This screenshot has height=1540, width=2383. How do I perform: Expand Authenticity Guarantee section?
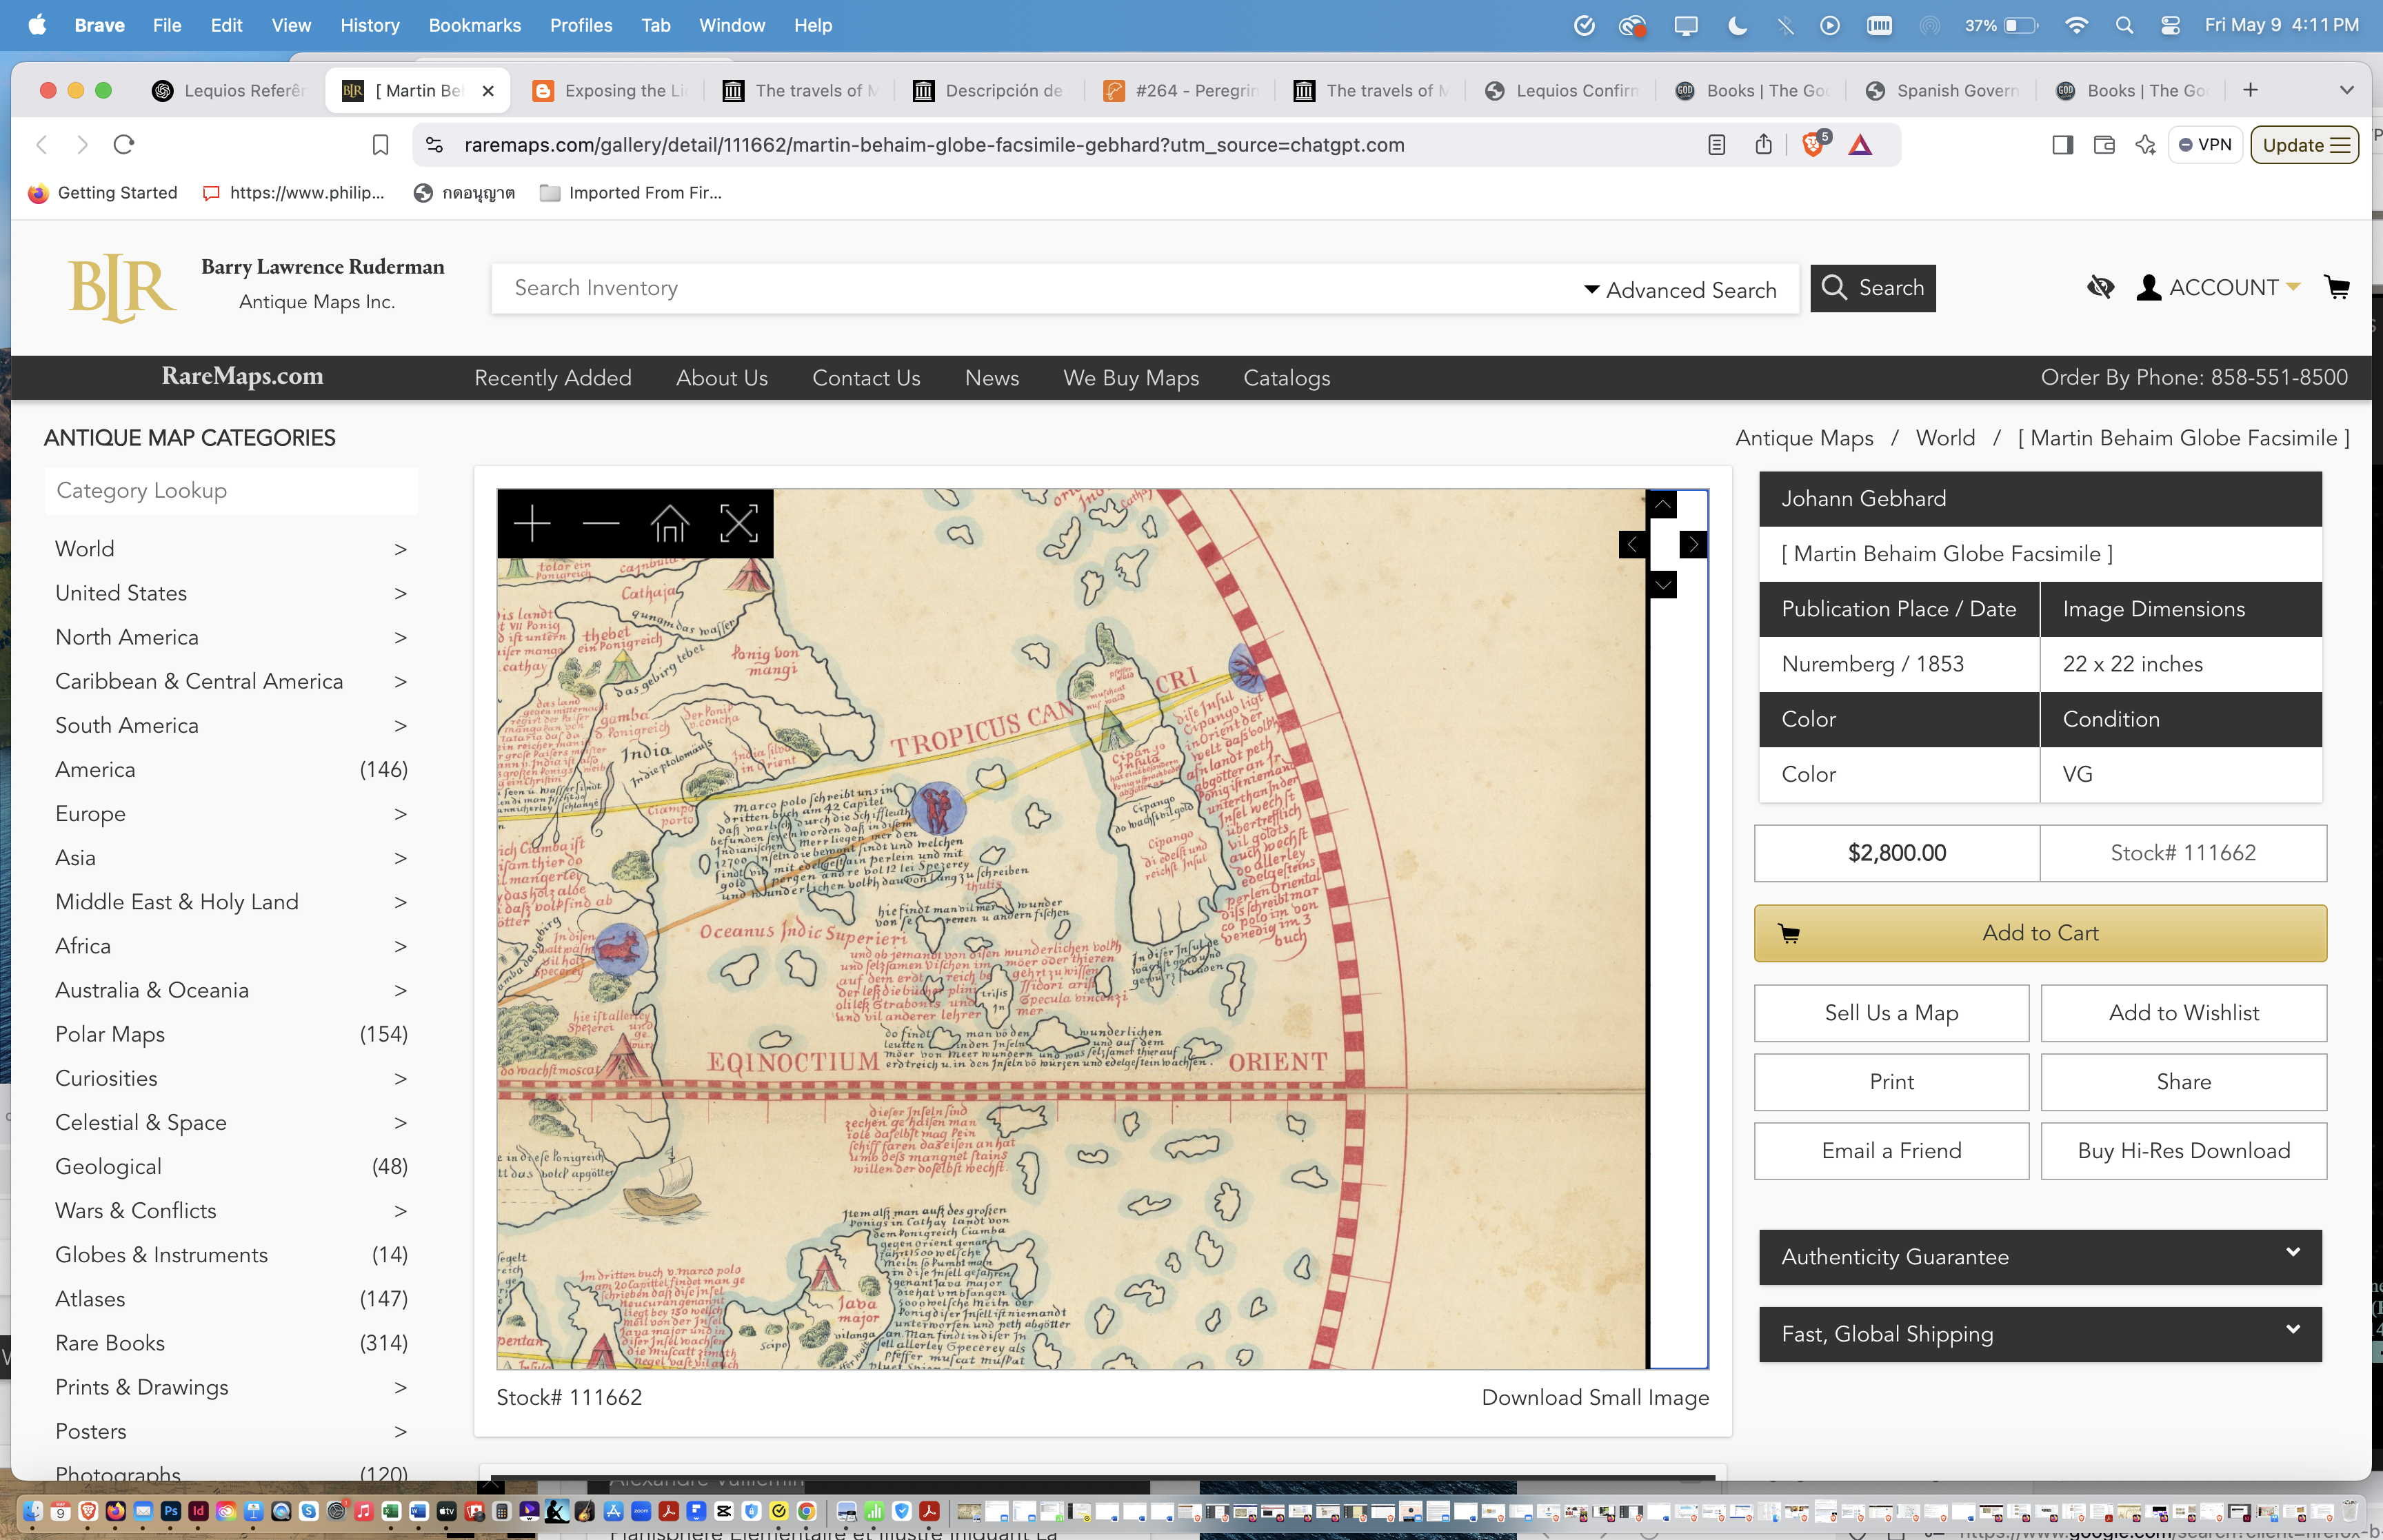pos(2040,1257)
